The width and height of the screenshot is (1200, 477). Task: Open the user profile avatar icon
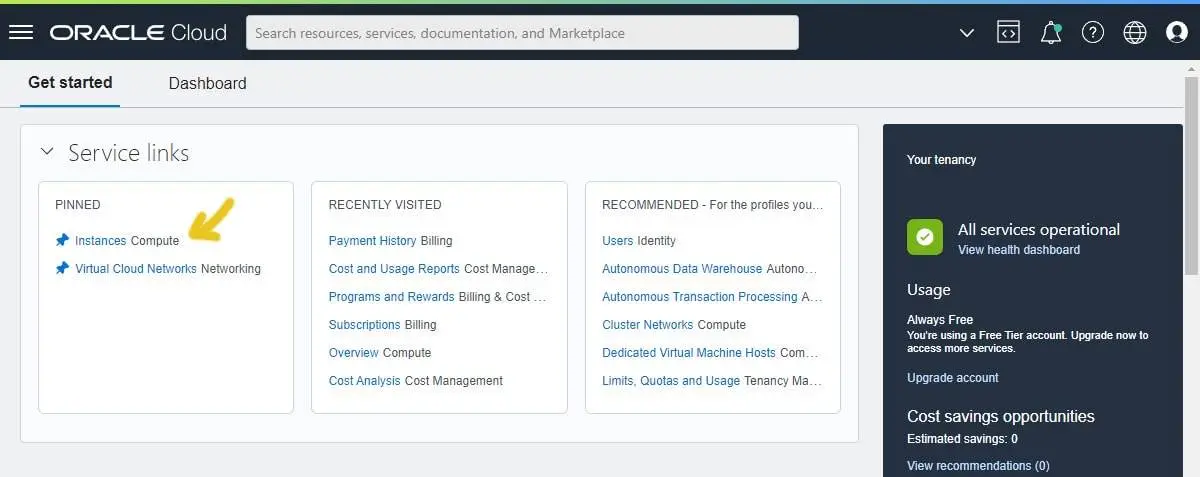point(1177,32)
